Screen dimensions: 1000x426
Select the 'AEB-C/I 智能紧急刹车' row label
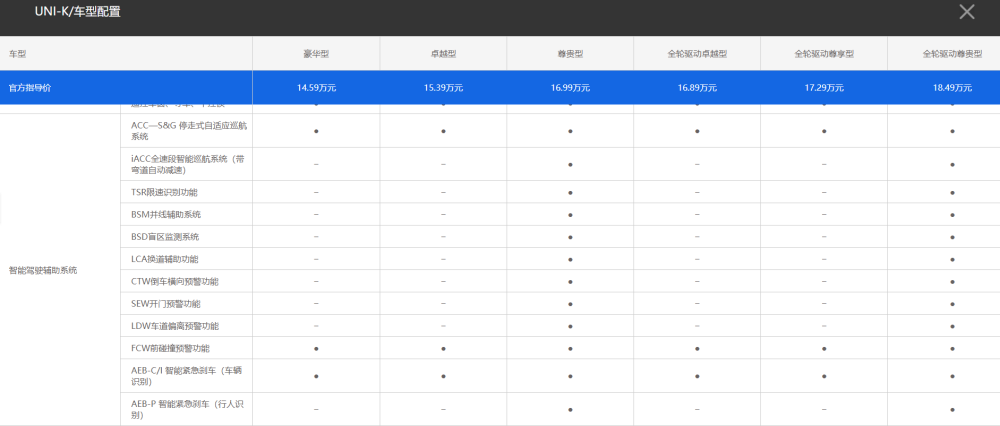pyautogui.click(x=188, y=376)
